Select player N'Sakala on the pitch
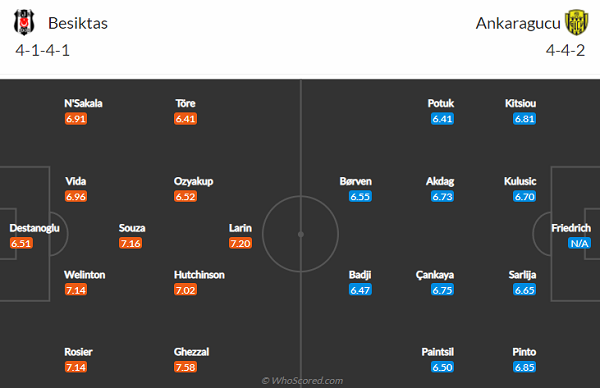Image resolution: width=600 pixels, height=388 pixels. 83,103
